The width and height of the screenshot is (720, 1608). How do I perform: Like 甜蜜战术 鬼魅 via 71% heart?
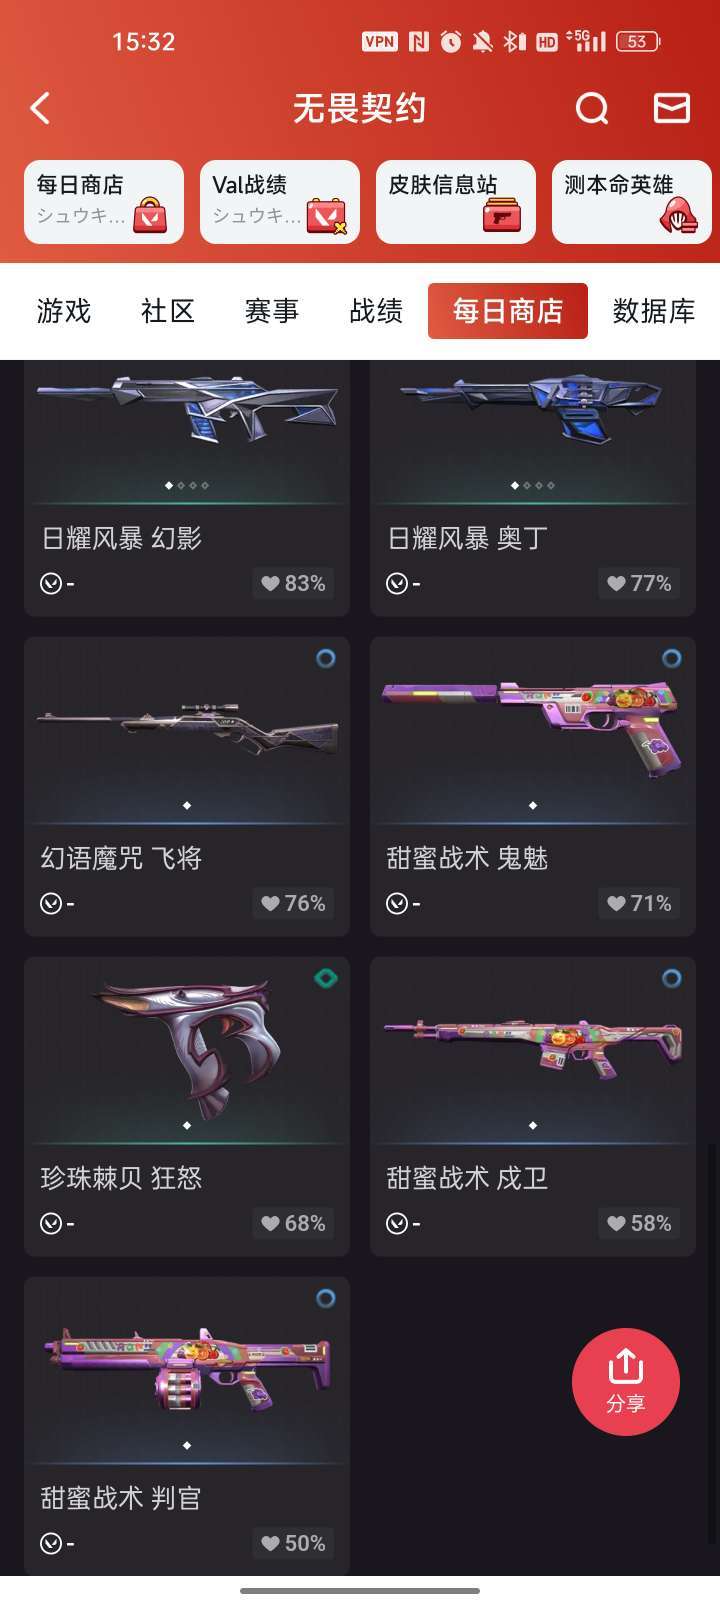[x=640, y=903]
